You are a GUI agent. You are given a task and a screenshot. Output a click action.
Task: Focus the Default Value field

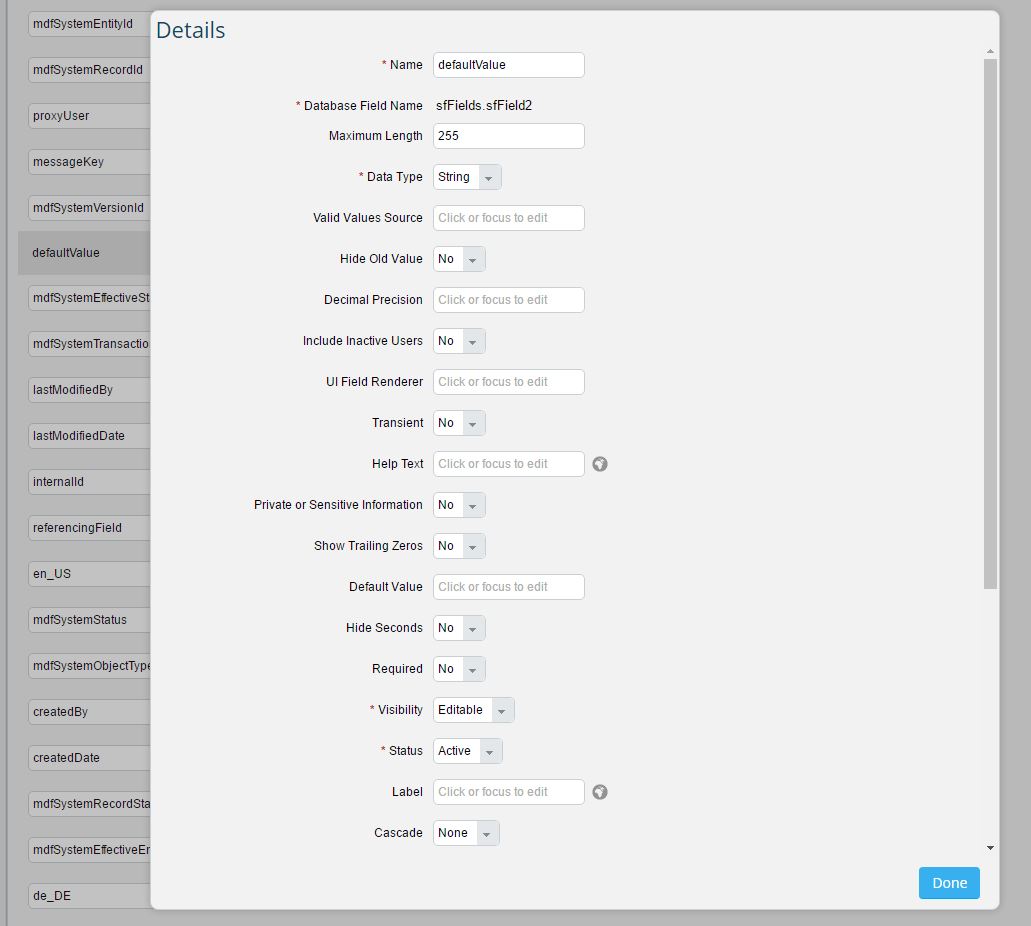508,587
